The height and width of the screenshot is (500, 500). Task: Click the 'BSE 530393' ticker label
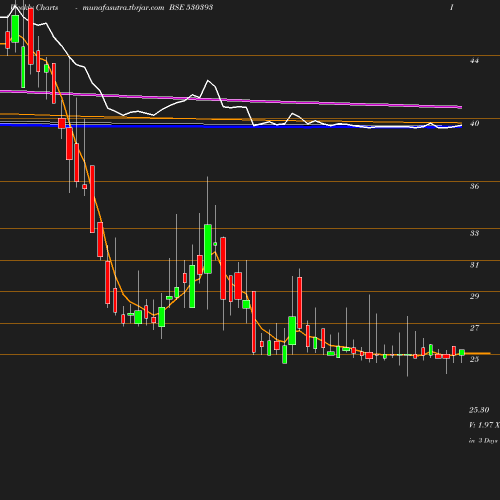(x=191, y=7)
